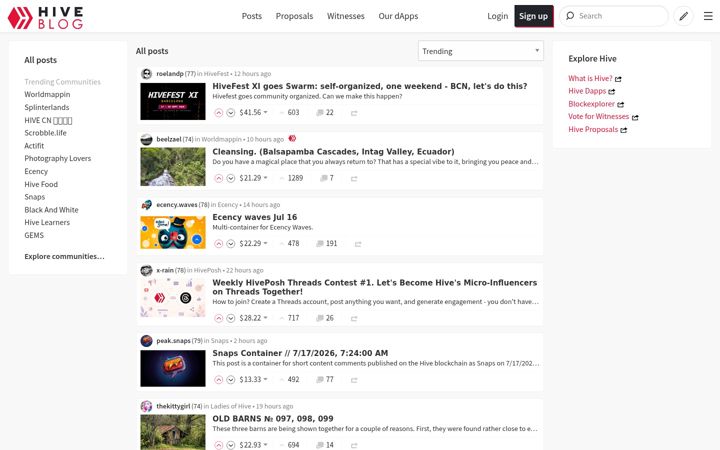Downvote the Ecency waves Jul 16 post

click(231, 243)
